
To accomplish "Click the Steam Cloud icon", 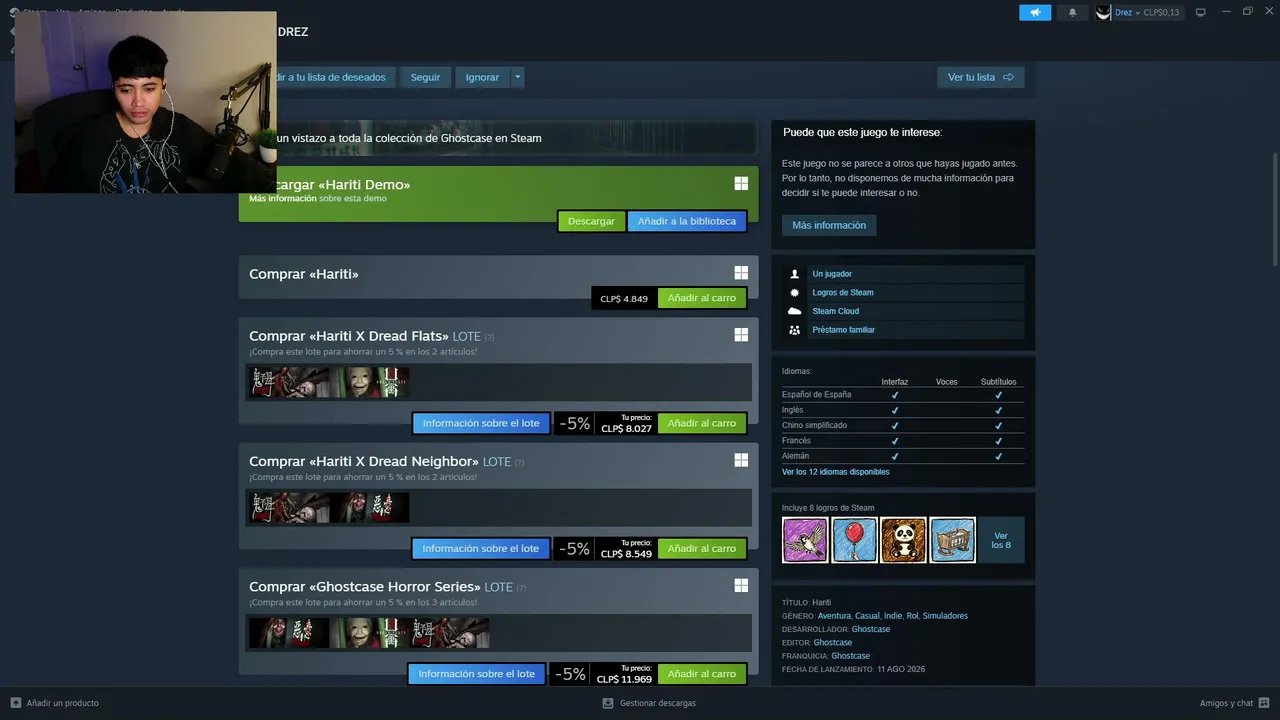I will pyautogui.click(x=795, y=311).
